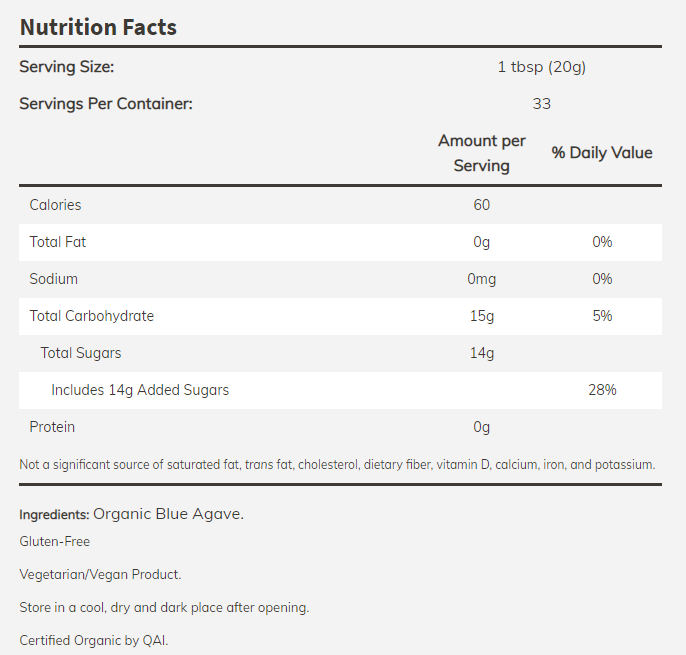Viewport: 686px width, 655px height.
Task: Select the Calories row label
Action: (55, 205)
